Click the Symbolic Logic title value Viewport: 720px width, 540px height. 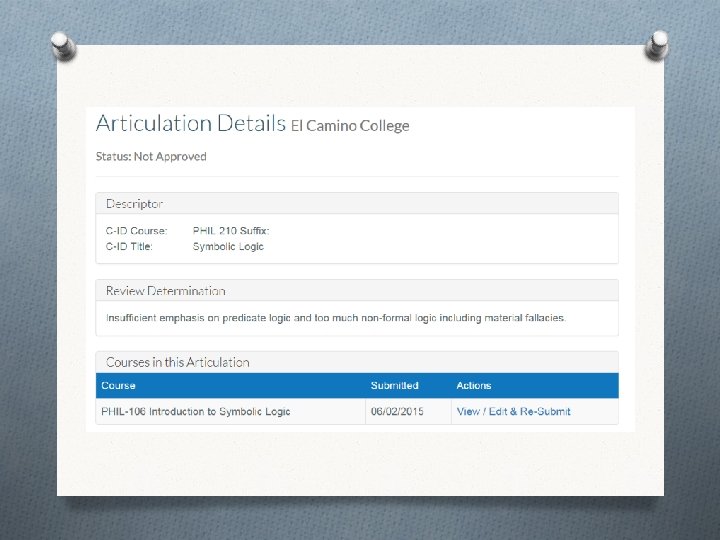point(228,246)
